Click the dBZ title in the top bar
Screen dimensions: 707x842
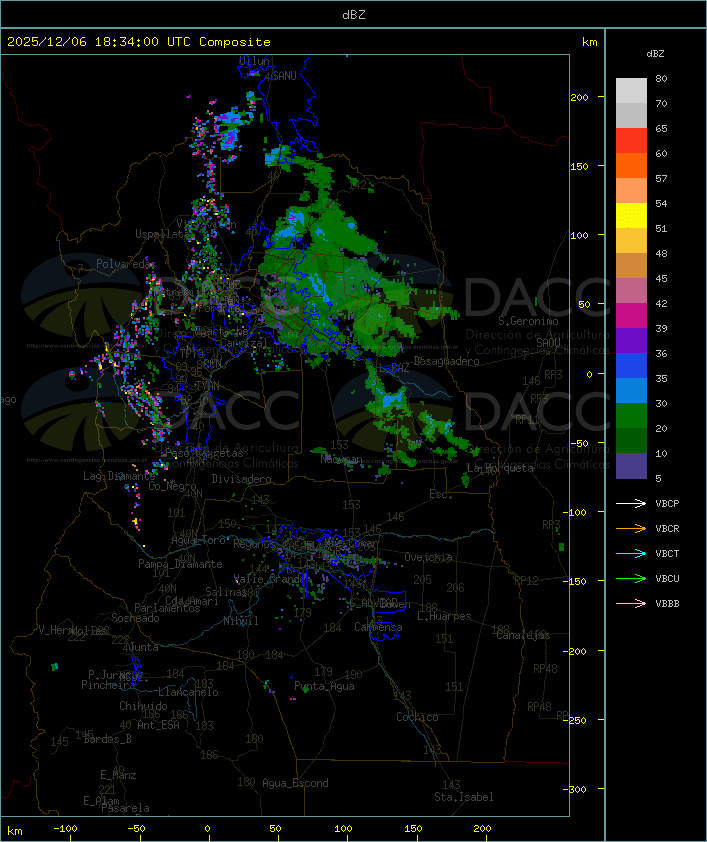tap(354, 14)
